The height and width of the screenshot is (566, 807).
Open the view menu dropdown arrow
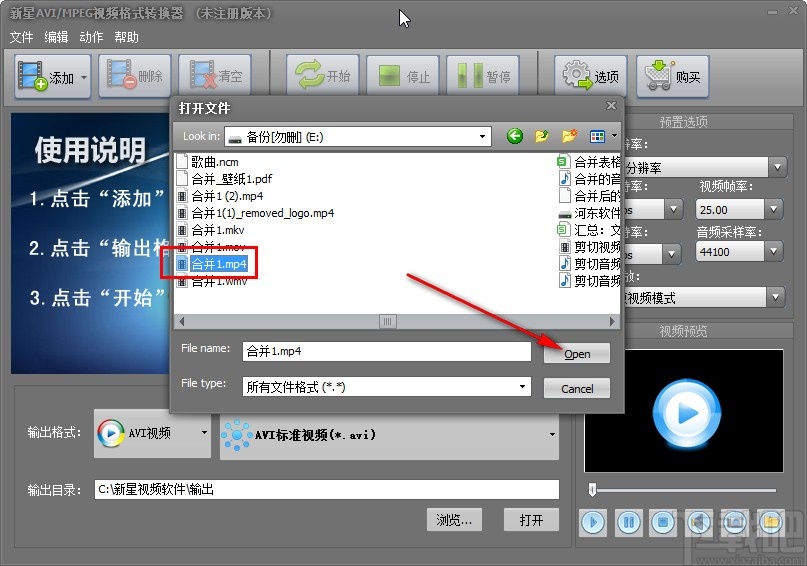[614, 136]
